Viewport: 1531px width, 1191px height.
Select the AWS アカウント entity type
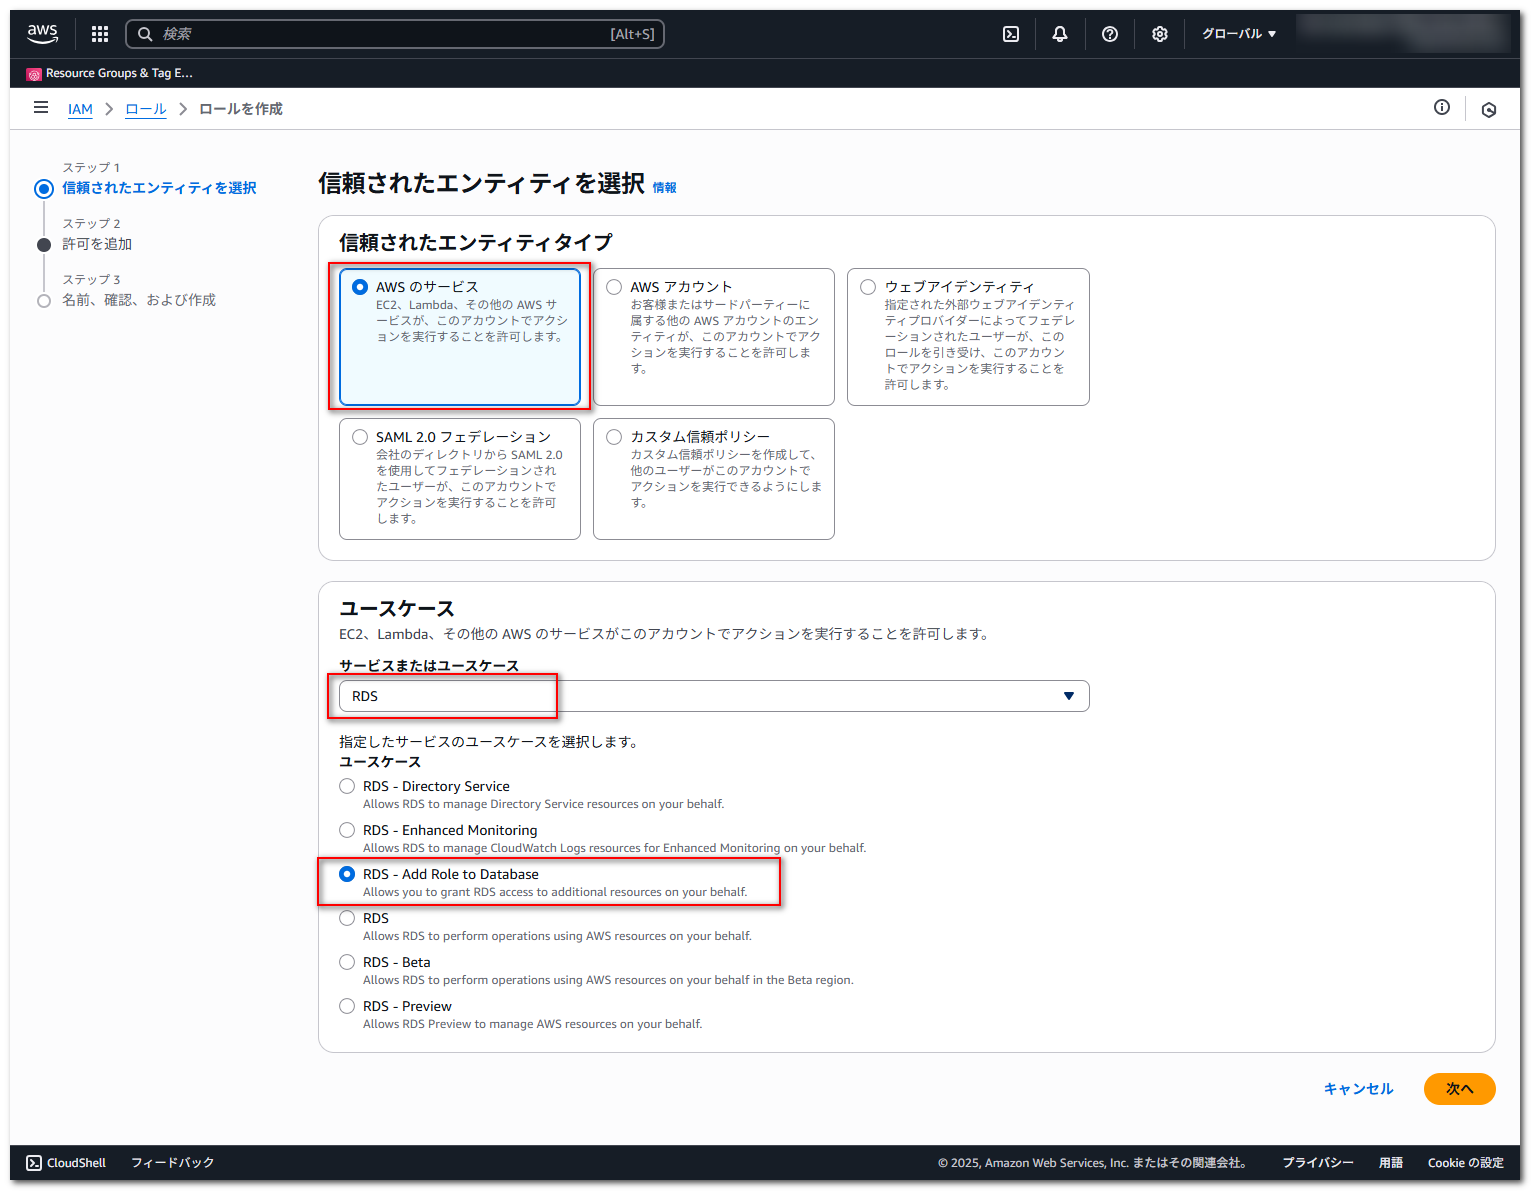714,336
